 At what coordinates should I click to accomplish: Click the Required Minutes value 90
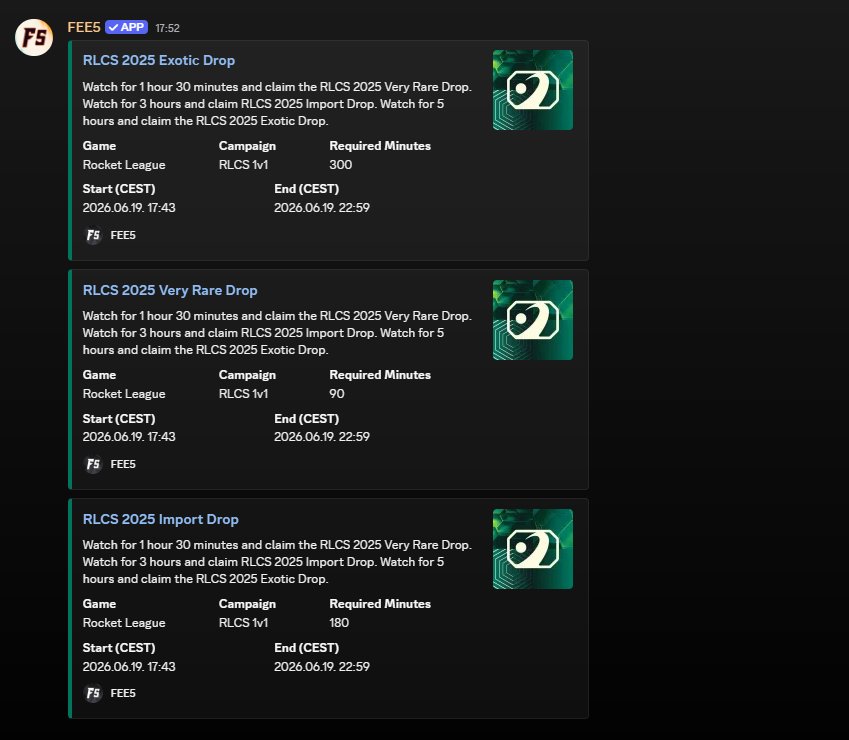click(x=337, y=394)
